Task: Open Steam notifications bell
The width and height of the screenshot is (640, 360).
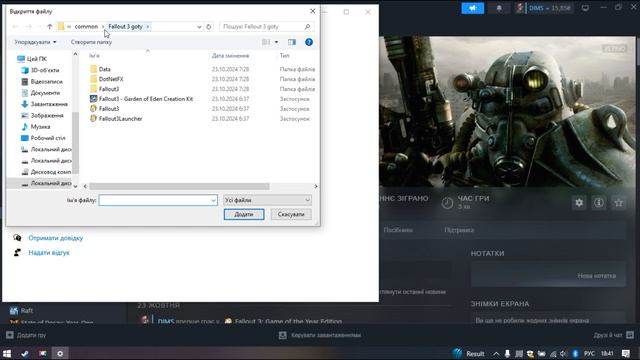Action: 499,8
